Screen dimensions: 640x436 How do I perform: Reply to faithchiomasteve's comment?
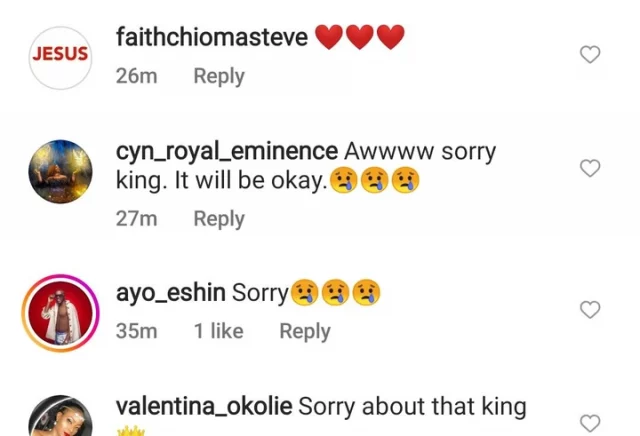219,76
